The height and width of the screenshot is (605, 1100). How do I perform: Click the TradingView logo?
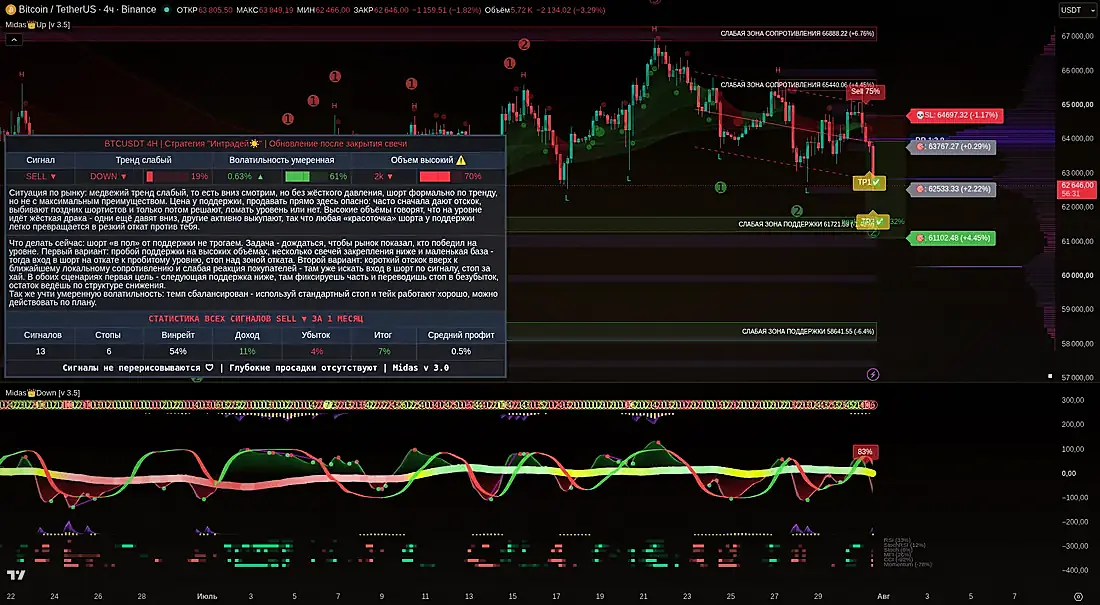click(16, 576)
